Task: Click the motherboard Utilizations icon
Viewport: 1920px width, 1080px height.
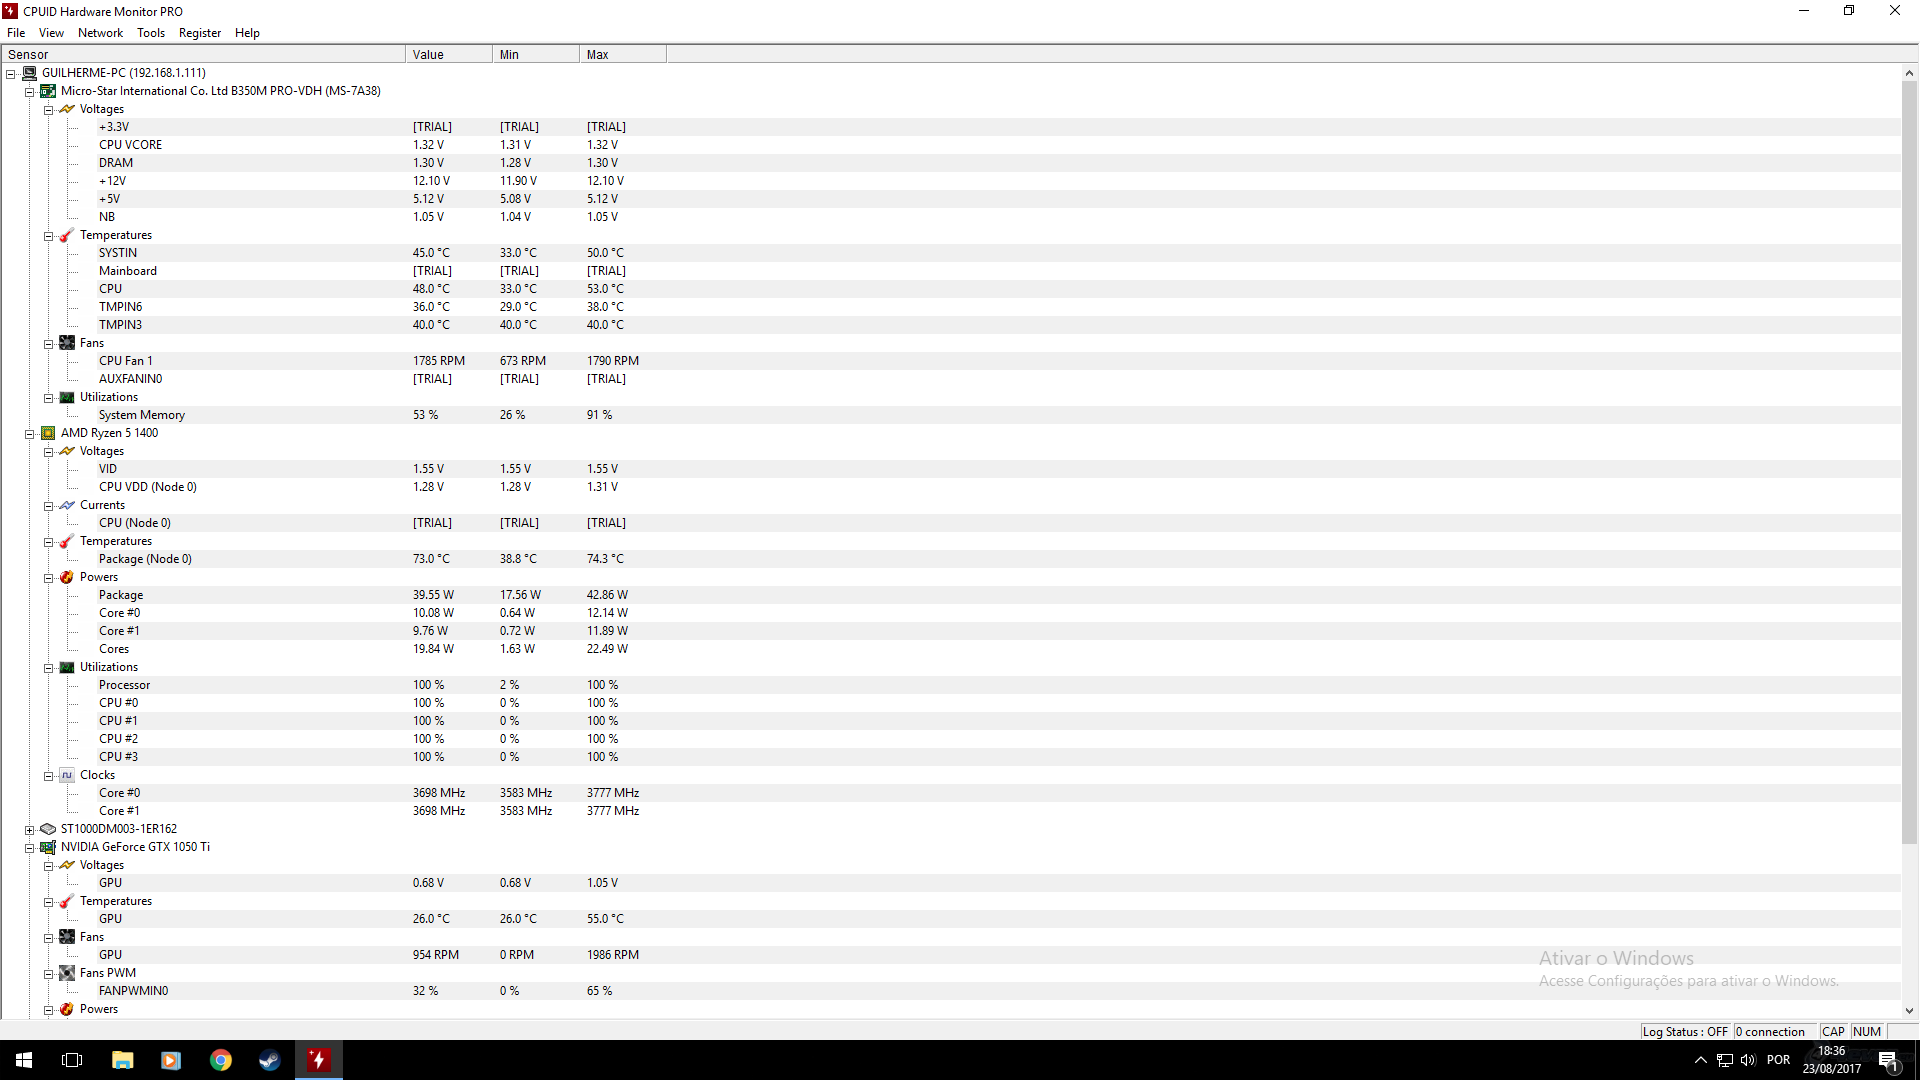Action: point(67,397)
